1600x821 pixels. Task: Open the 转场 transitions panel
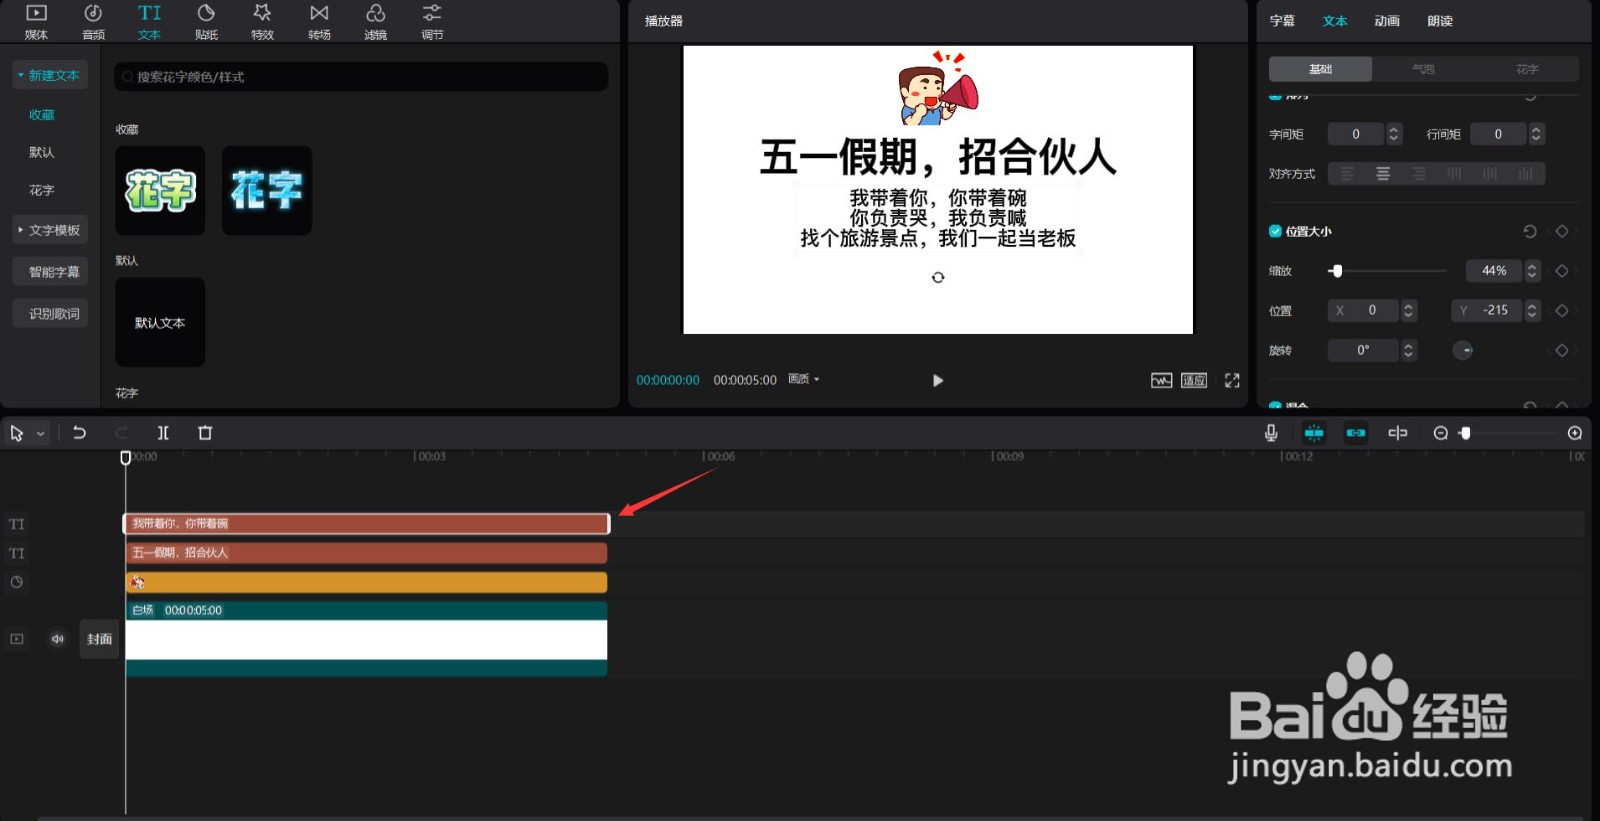319,22
